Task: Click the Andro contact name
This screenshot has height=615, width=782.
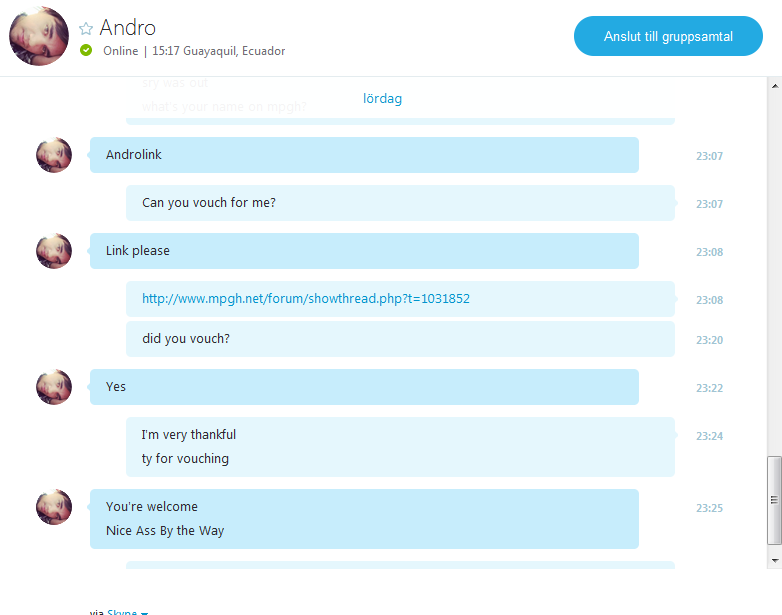Action: pos(128,27)
